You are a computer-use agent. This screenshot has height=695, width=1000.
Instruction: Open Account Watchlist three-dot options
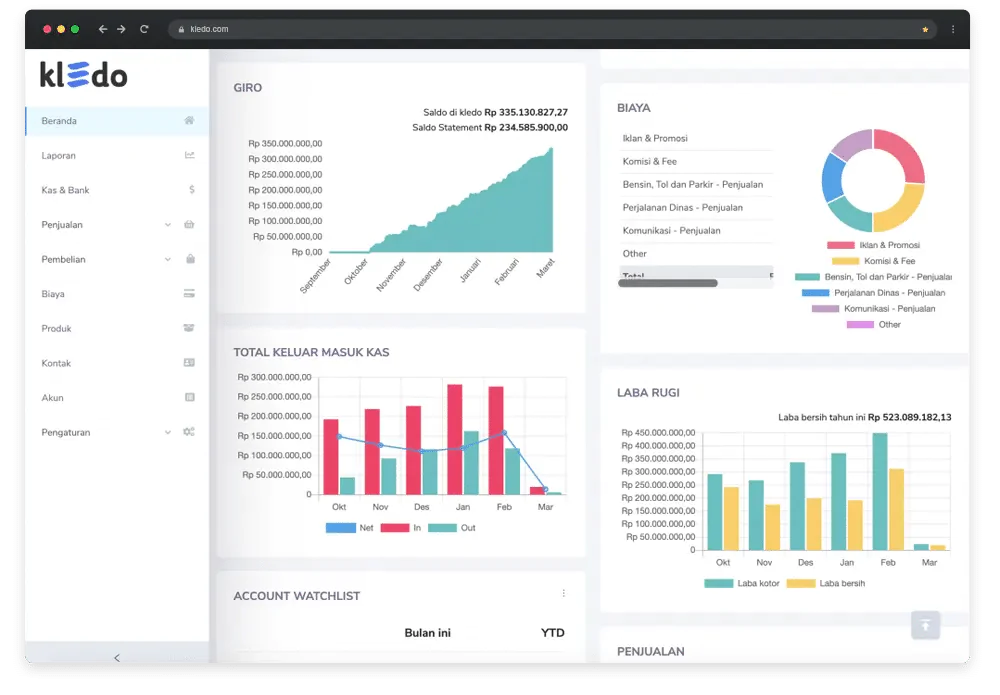point(563,593)
